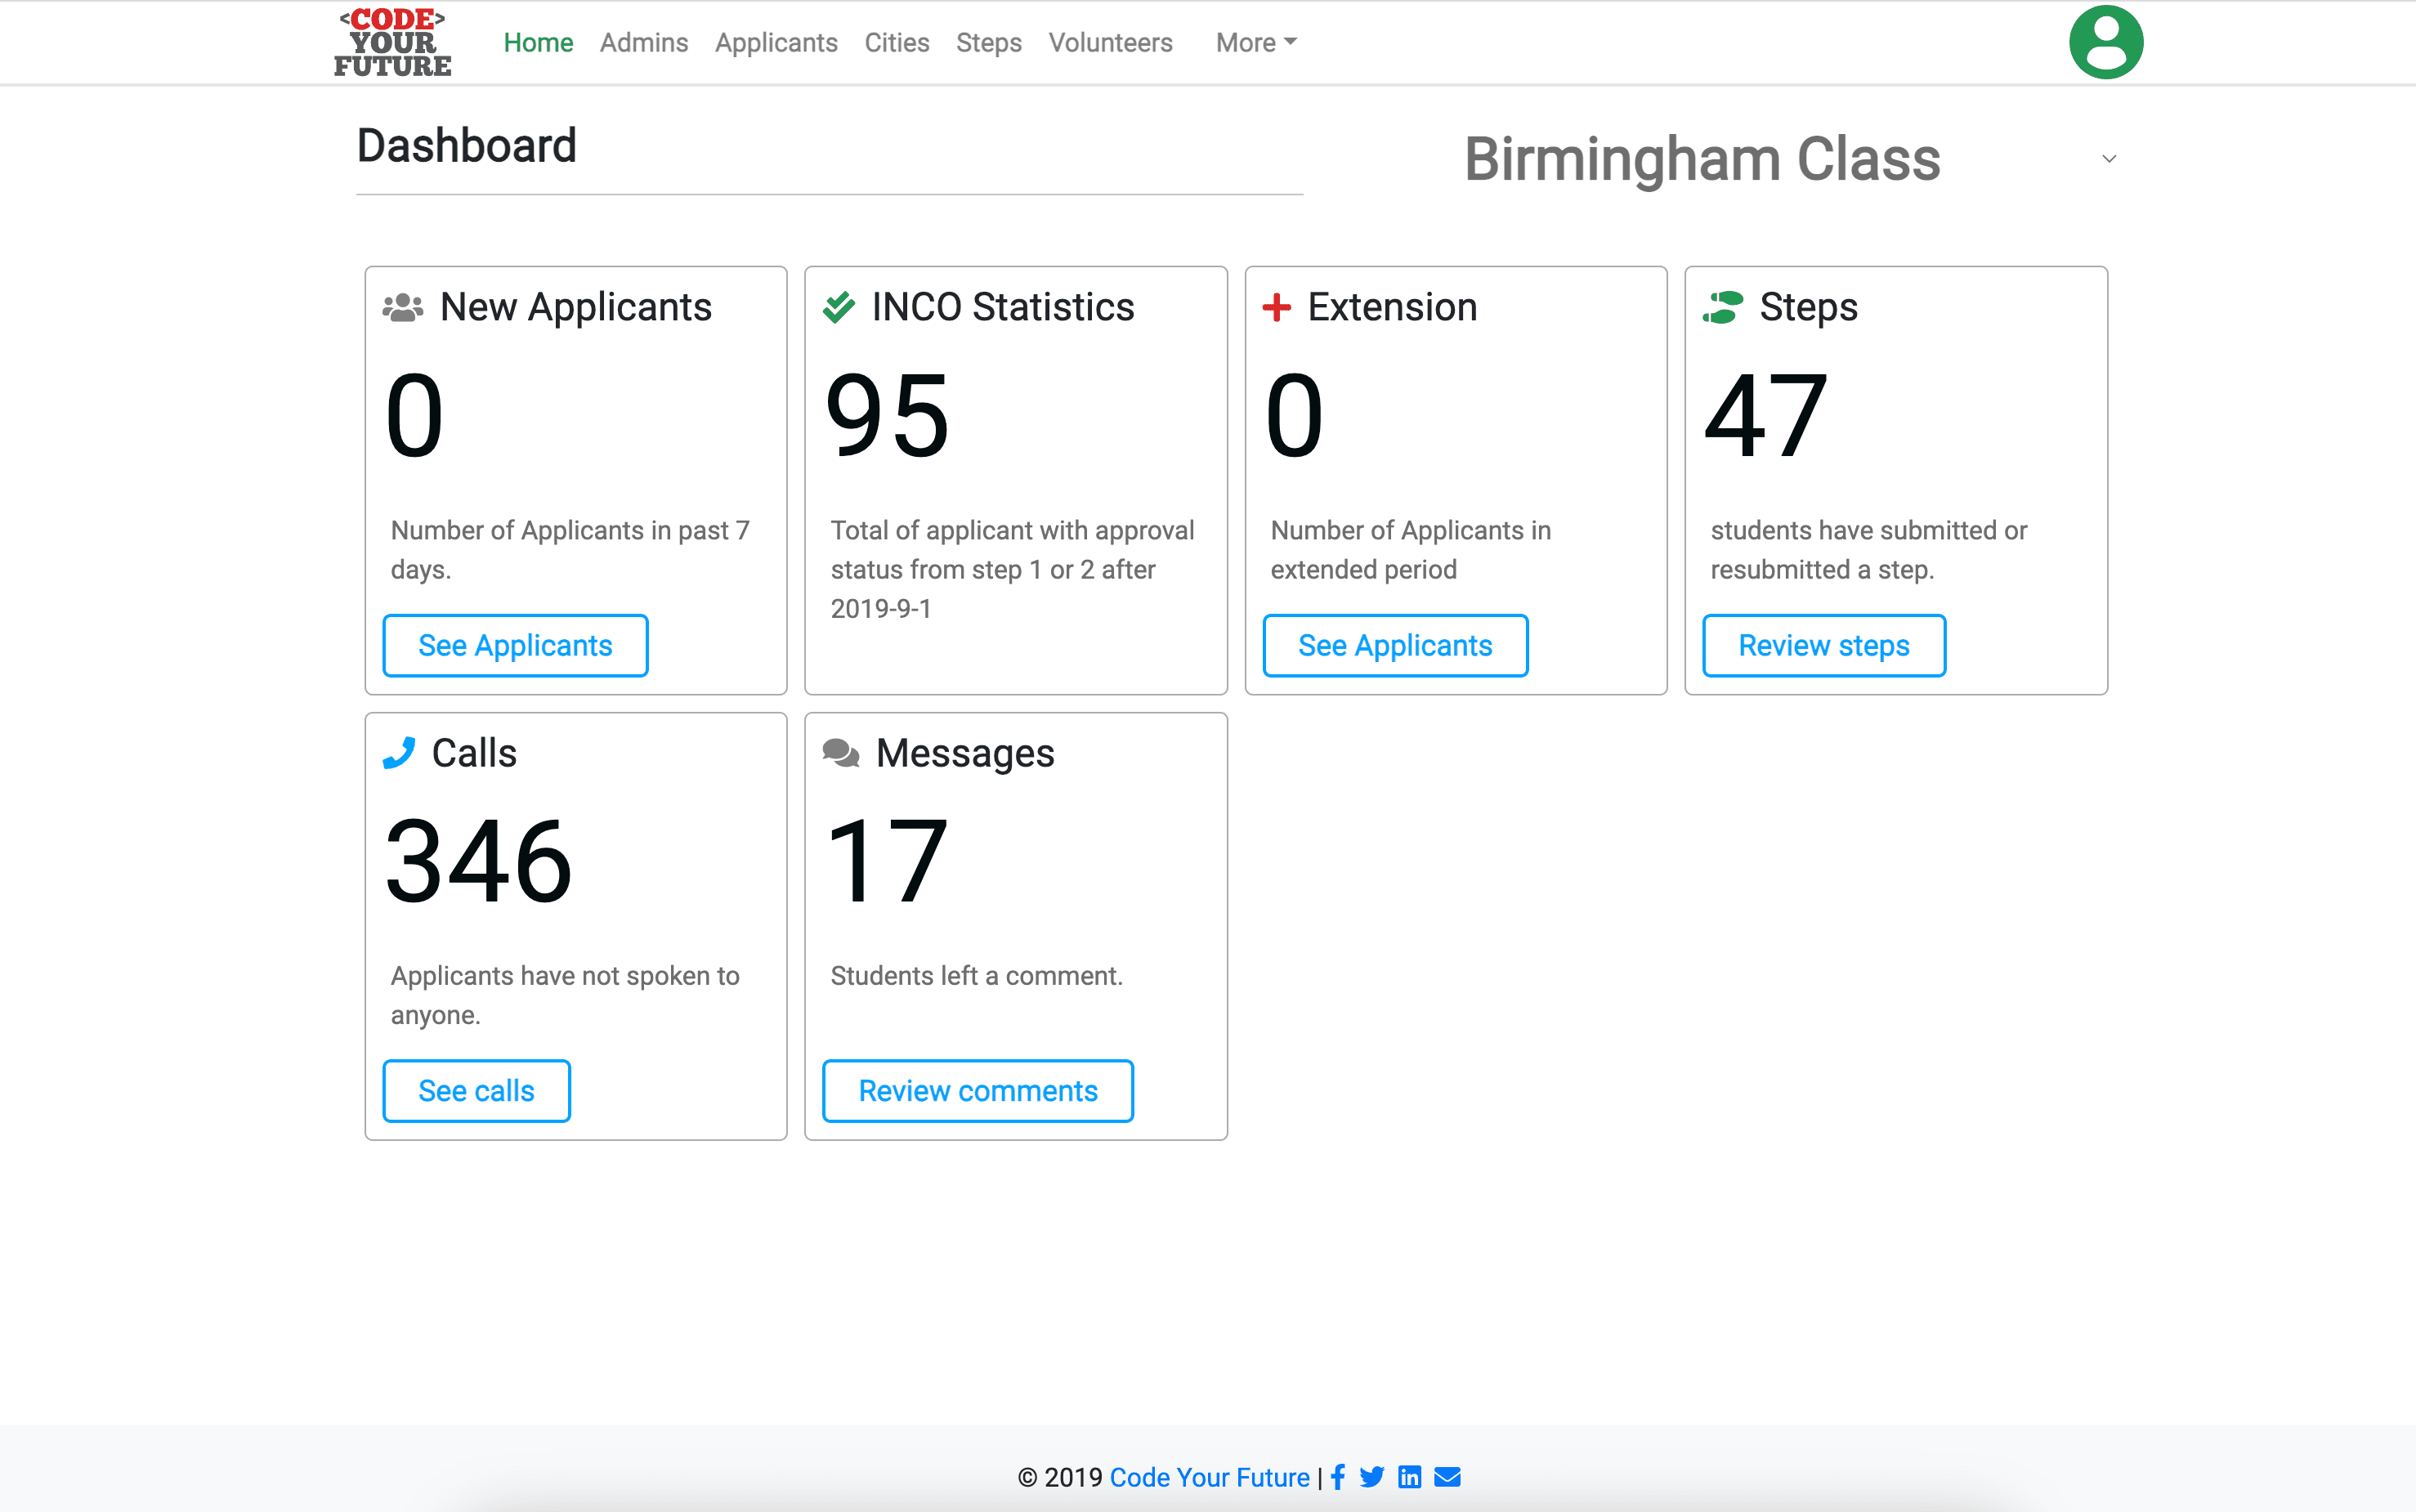This screenshot has width=2416, height=1512.
Task: Open the More dropdown menu
Action: 1256,42
